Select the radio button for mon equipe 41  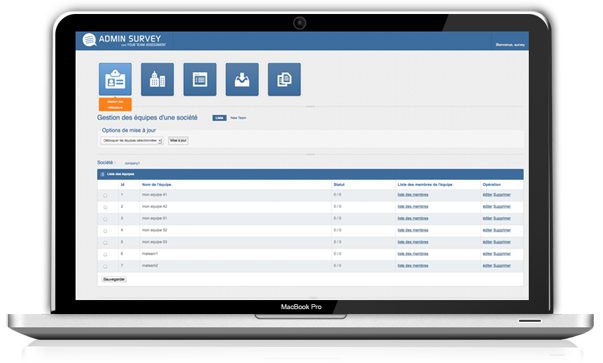coord(105,195)
